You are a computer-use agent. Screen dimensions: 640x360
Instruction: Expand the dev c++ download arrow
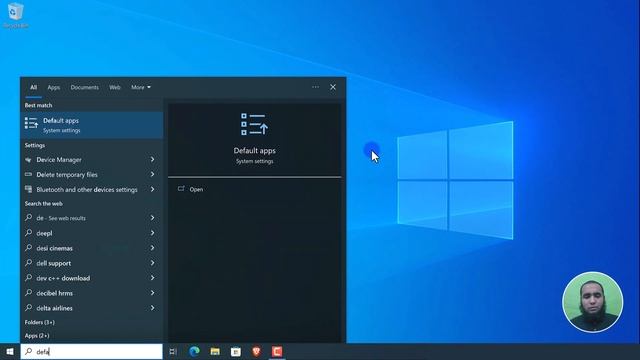click(x=153, y=278)
